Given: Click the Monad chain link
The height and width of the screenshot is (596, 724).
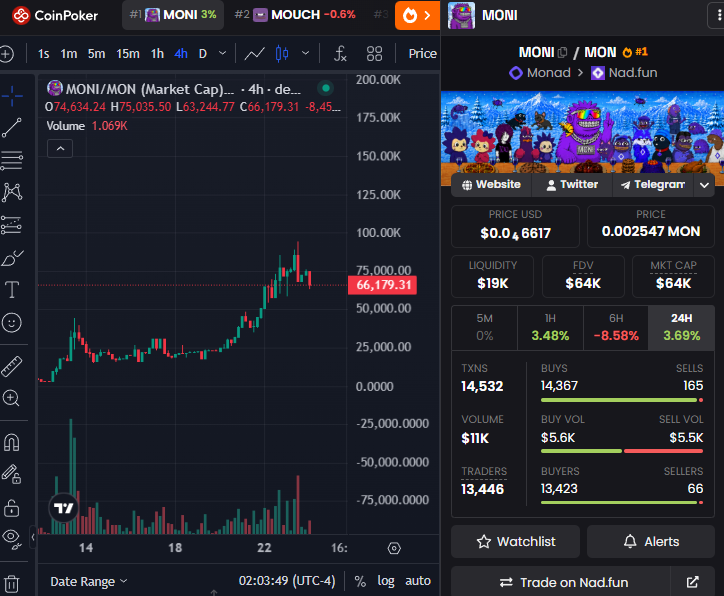Looking at the screenshot, I should tap(540, 73).
